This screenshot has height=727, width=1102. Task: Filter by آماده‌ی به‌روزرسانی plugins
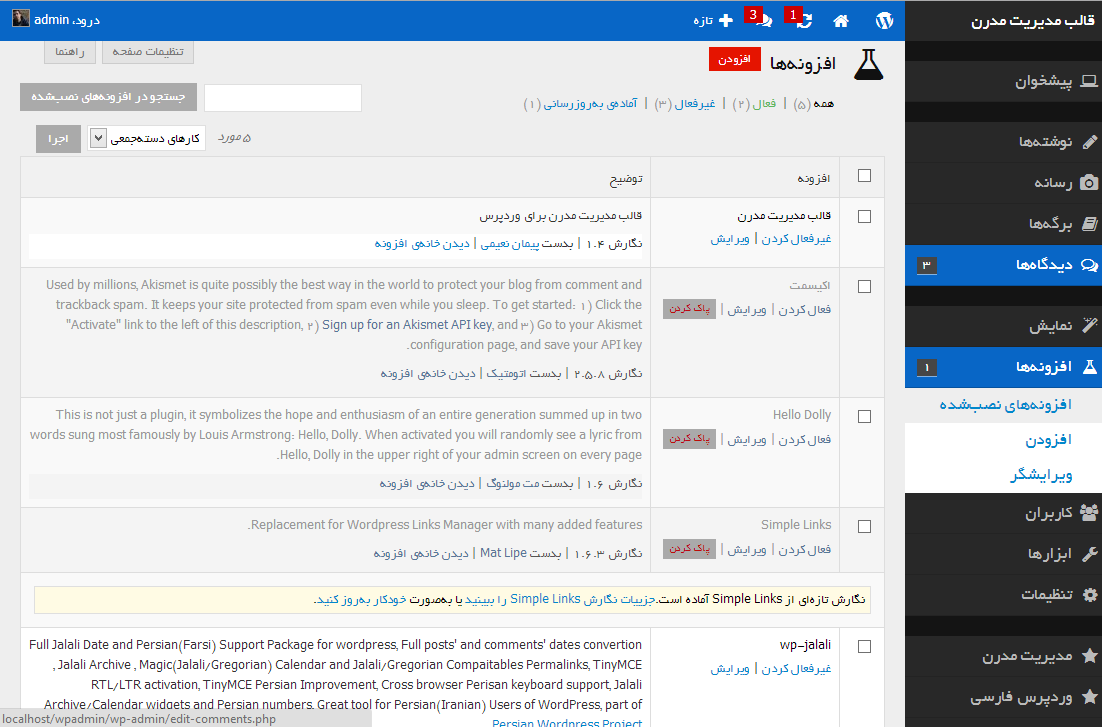pyautogui.click(x=590, y=104)
